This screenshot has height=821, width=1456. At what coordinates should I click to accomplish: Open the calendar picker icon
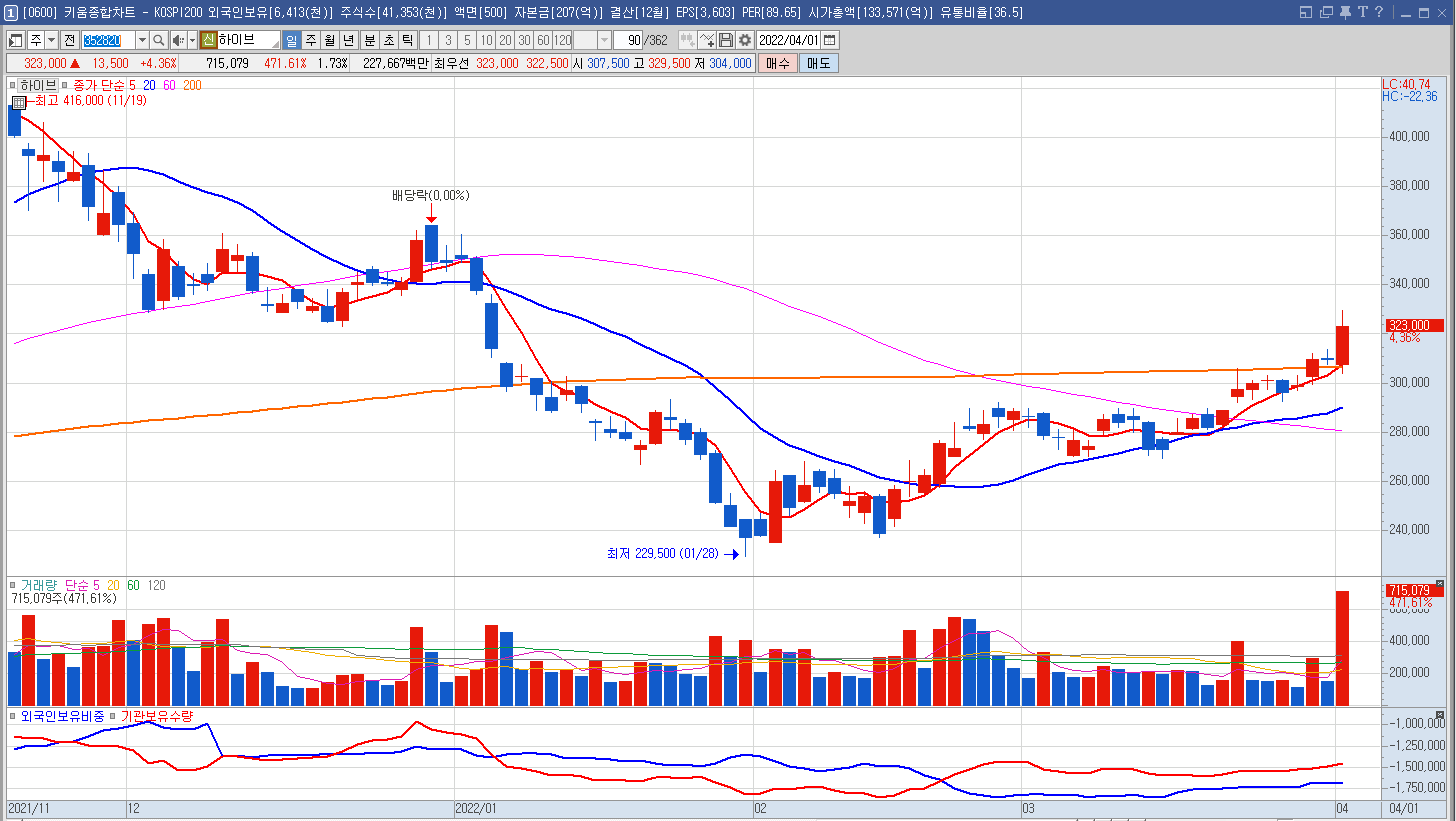[830, 40]
